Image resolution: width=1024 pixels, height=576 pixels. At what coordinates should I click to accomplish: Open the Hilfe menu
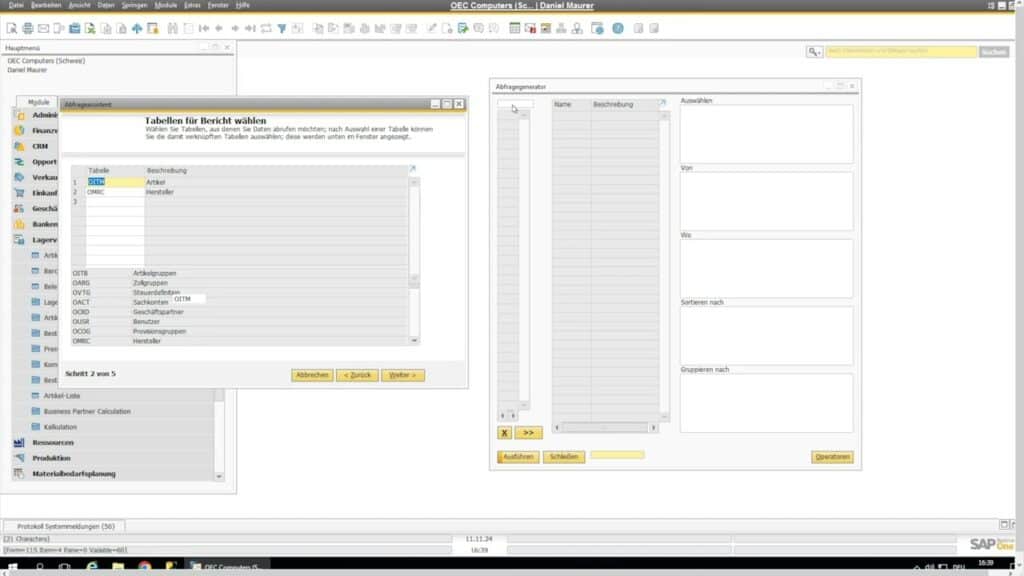point(243,5)
